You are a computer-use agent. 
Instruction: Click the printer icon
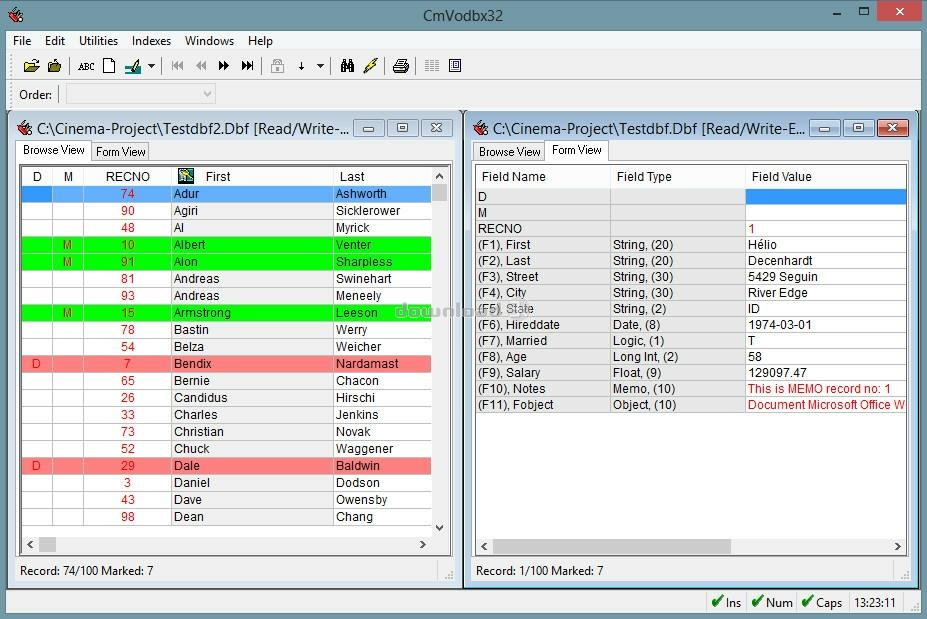coord(400,66)
